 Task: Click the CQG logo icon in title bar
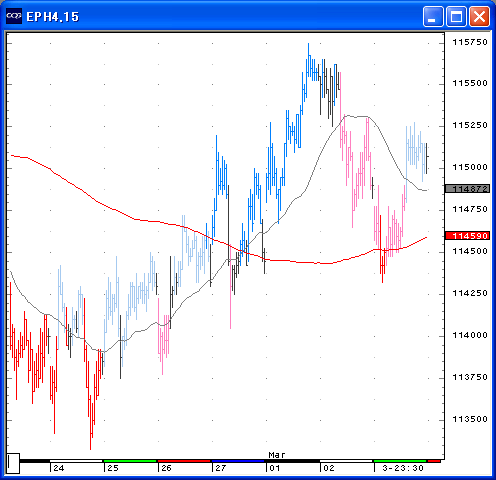coord(14,16)
